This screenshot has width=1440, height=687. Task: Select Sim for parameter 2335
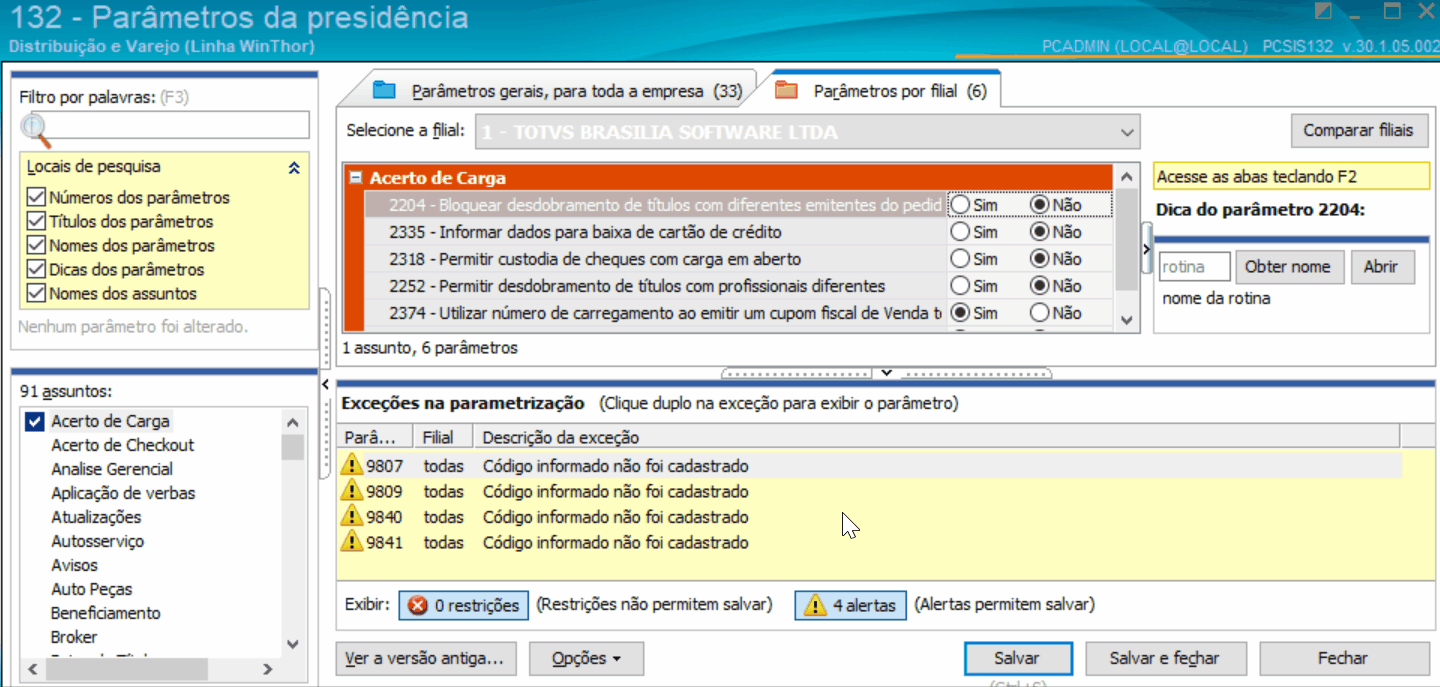960,232
